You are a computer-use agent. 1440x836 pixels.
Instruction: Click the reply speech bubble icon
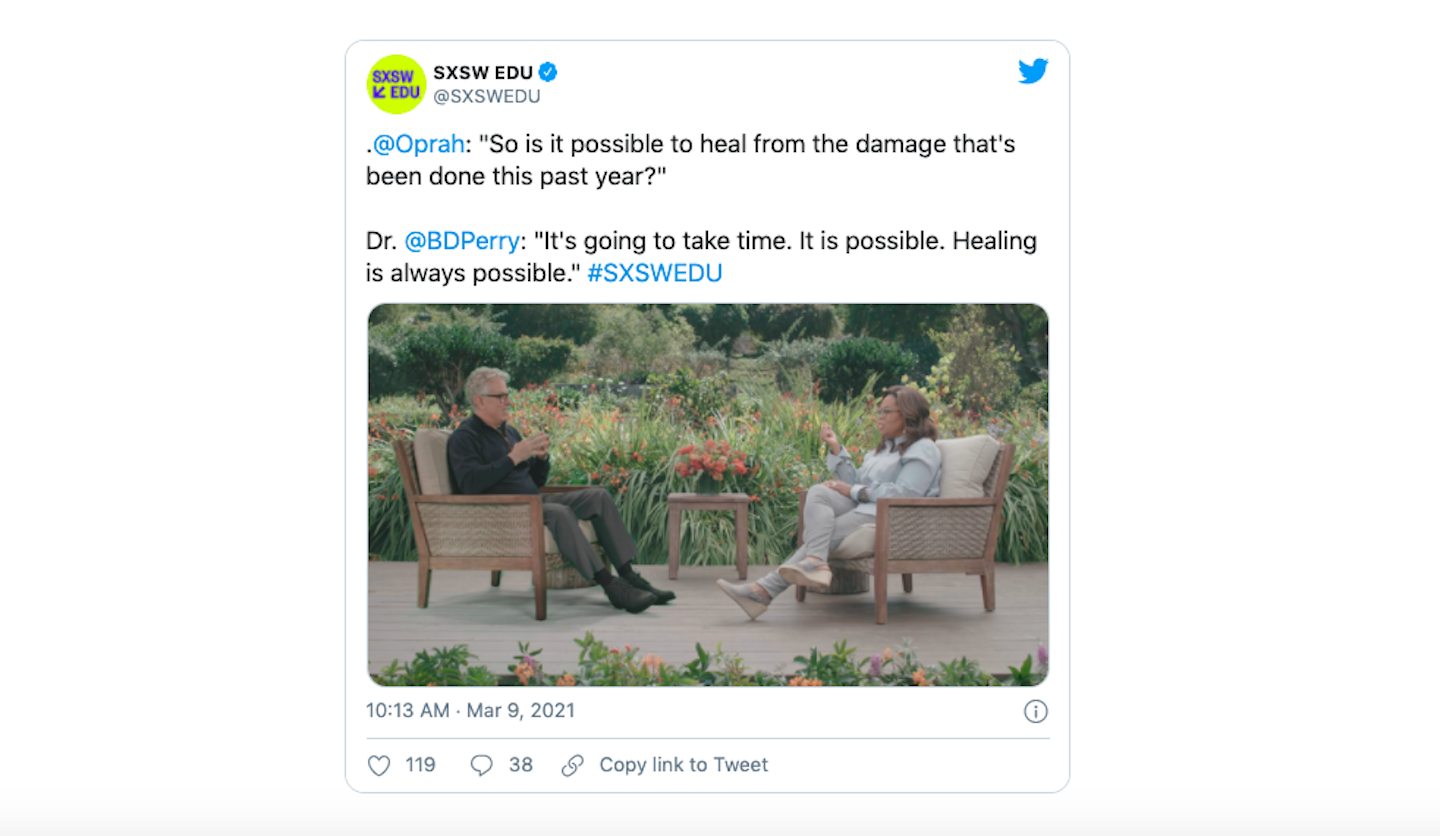pyautogui.click(x=482, y=766)
